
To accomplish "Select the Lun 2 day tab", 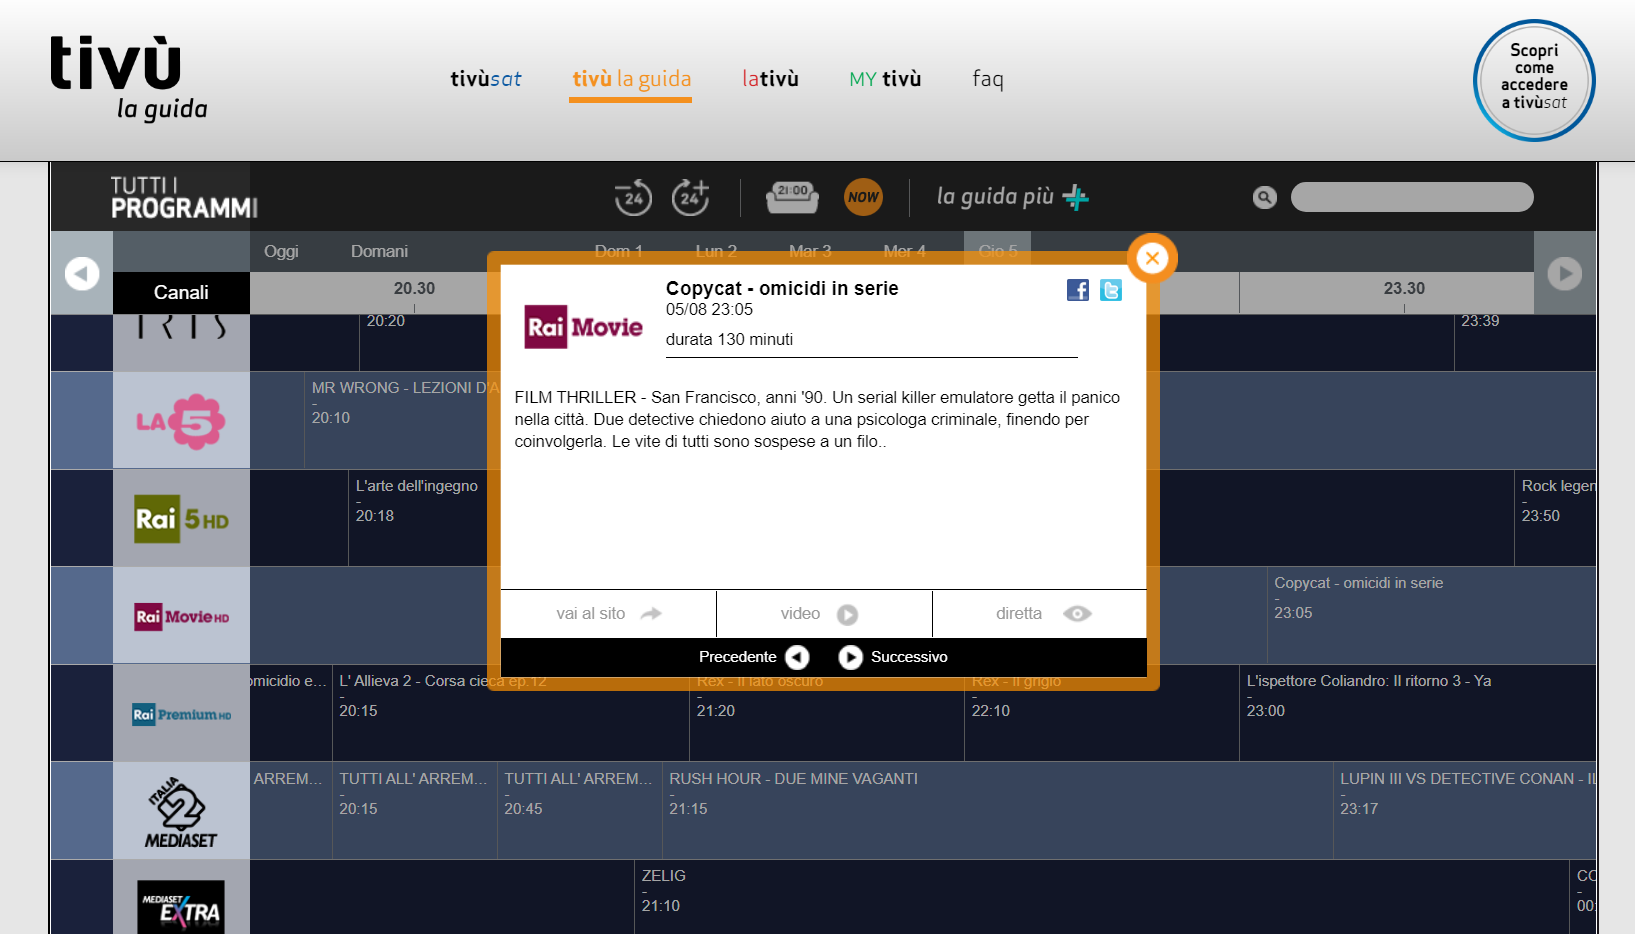I will click(716, 251).
